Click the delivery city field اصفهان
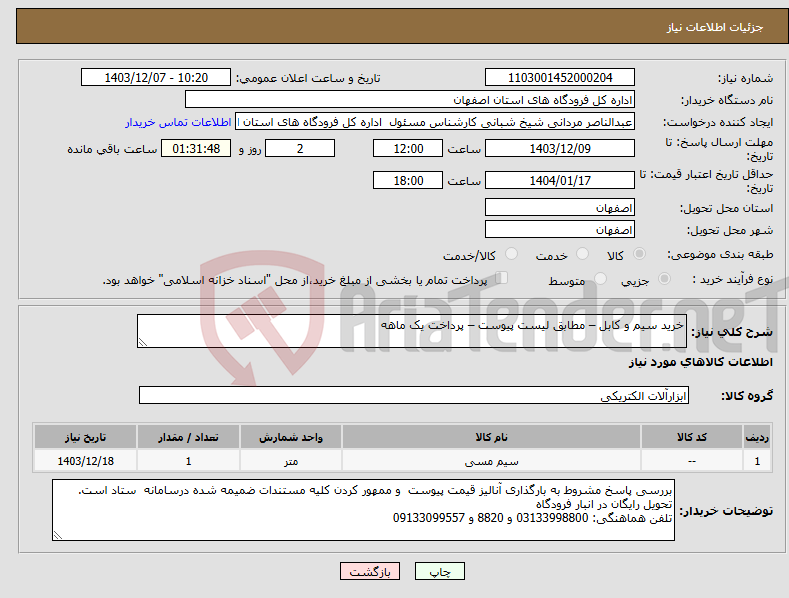Image resolution: width=789 pixels, height=598 pixels. point(560,230)
